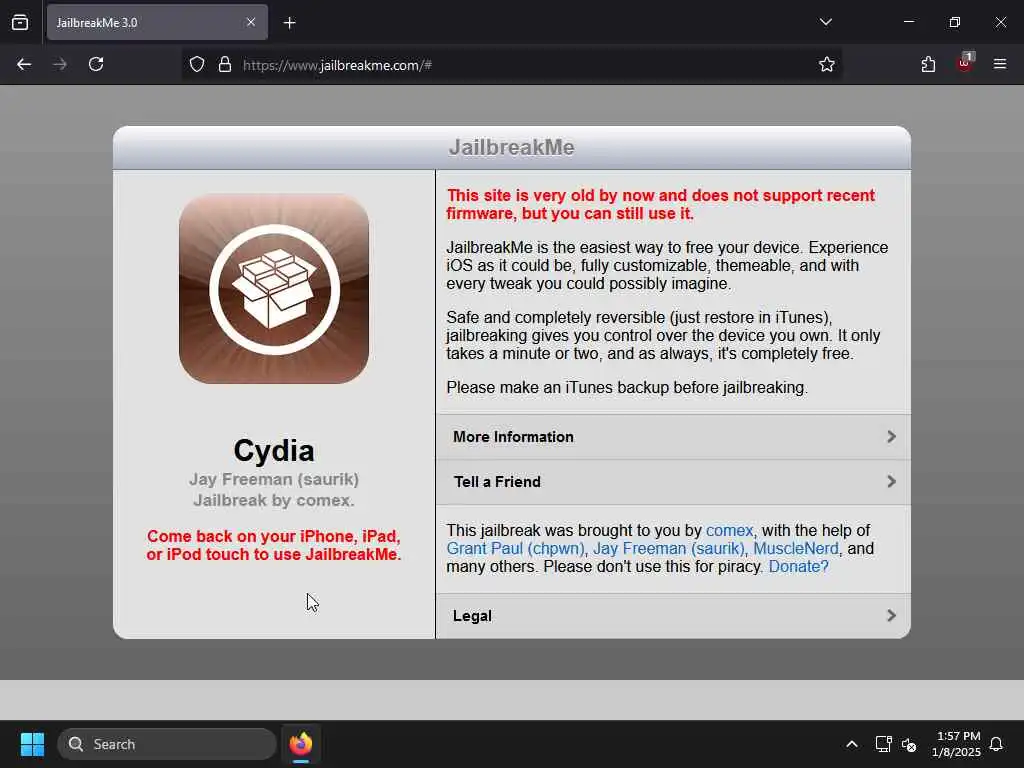Open the Legal row
Image resolution: width=1024 pixels, height=768 pixels.
(x=673, y=616)
